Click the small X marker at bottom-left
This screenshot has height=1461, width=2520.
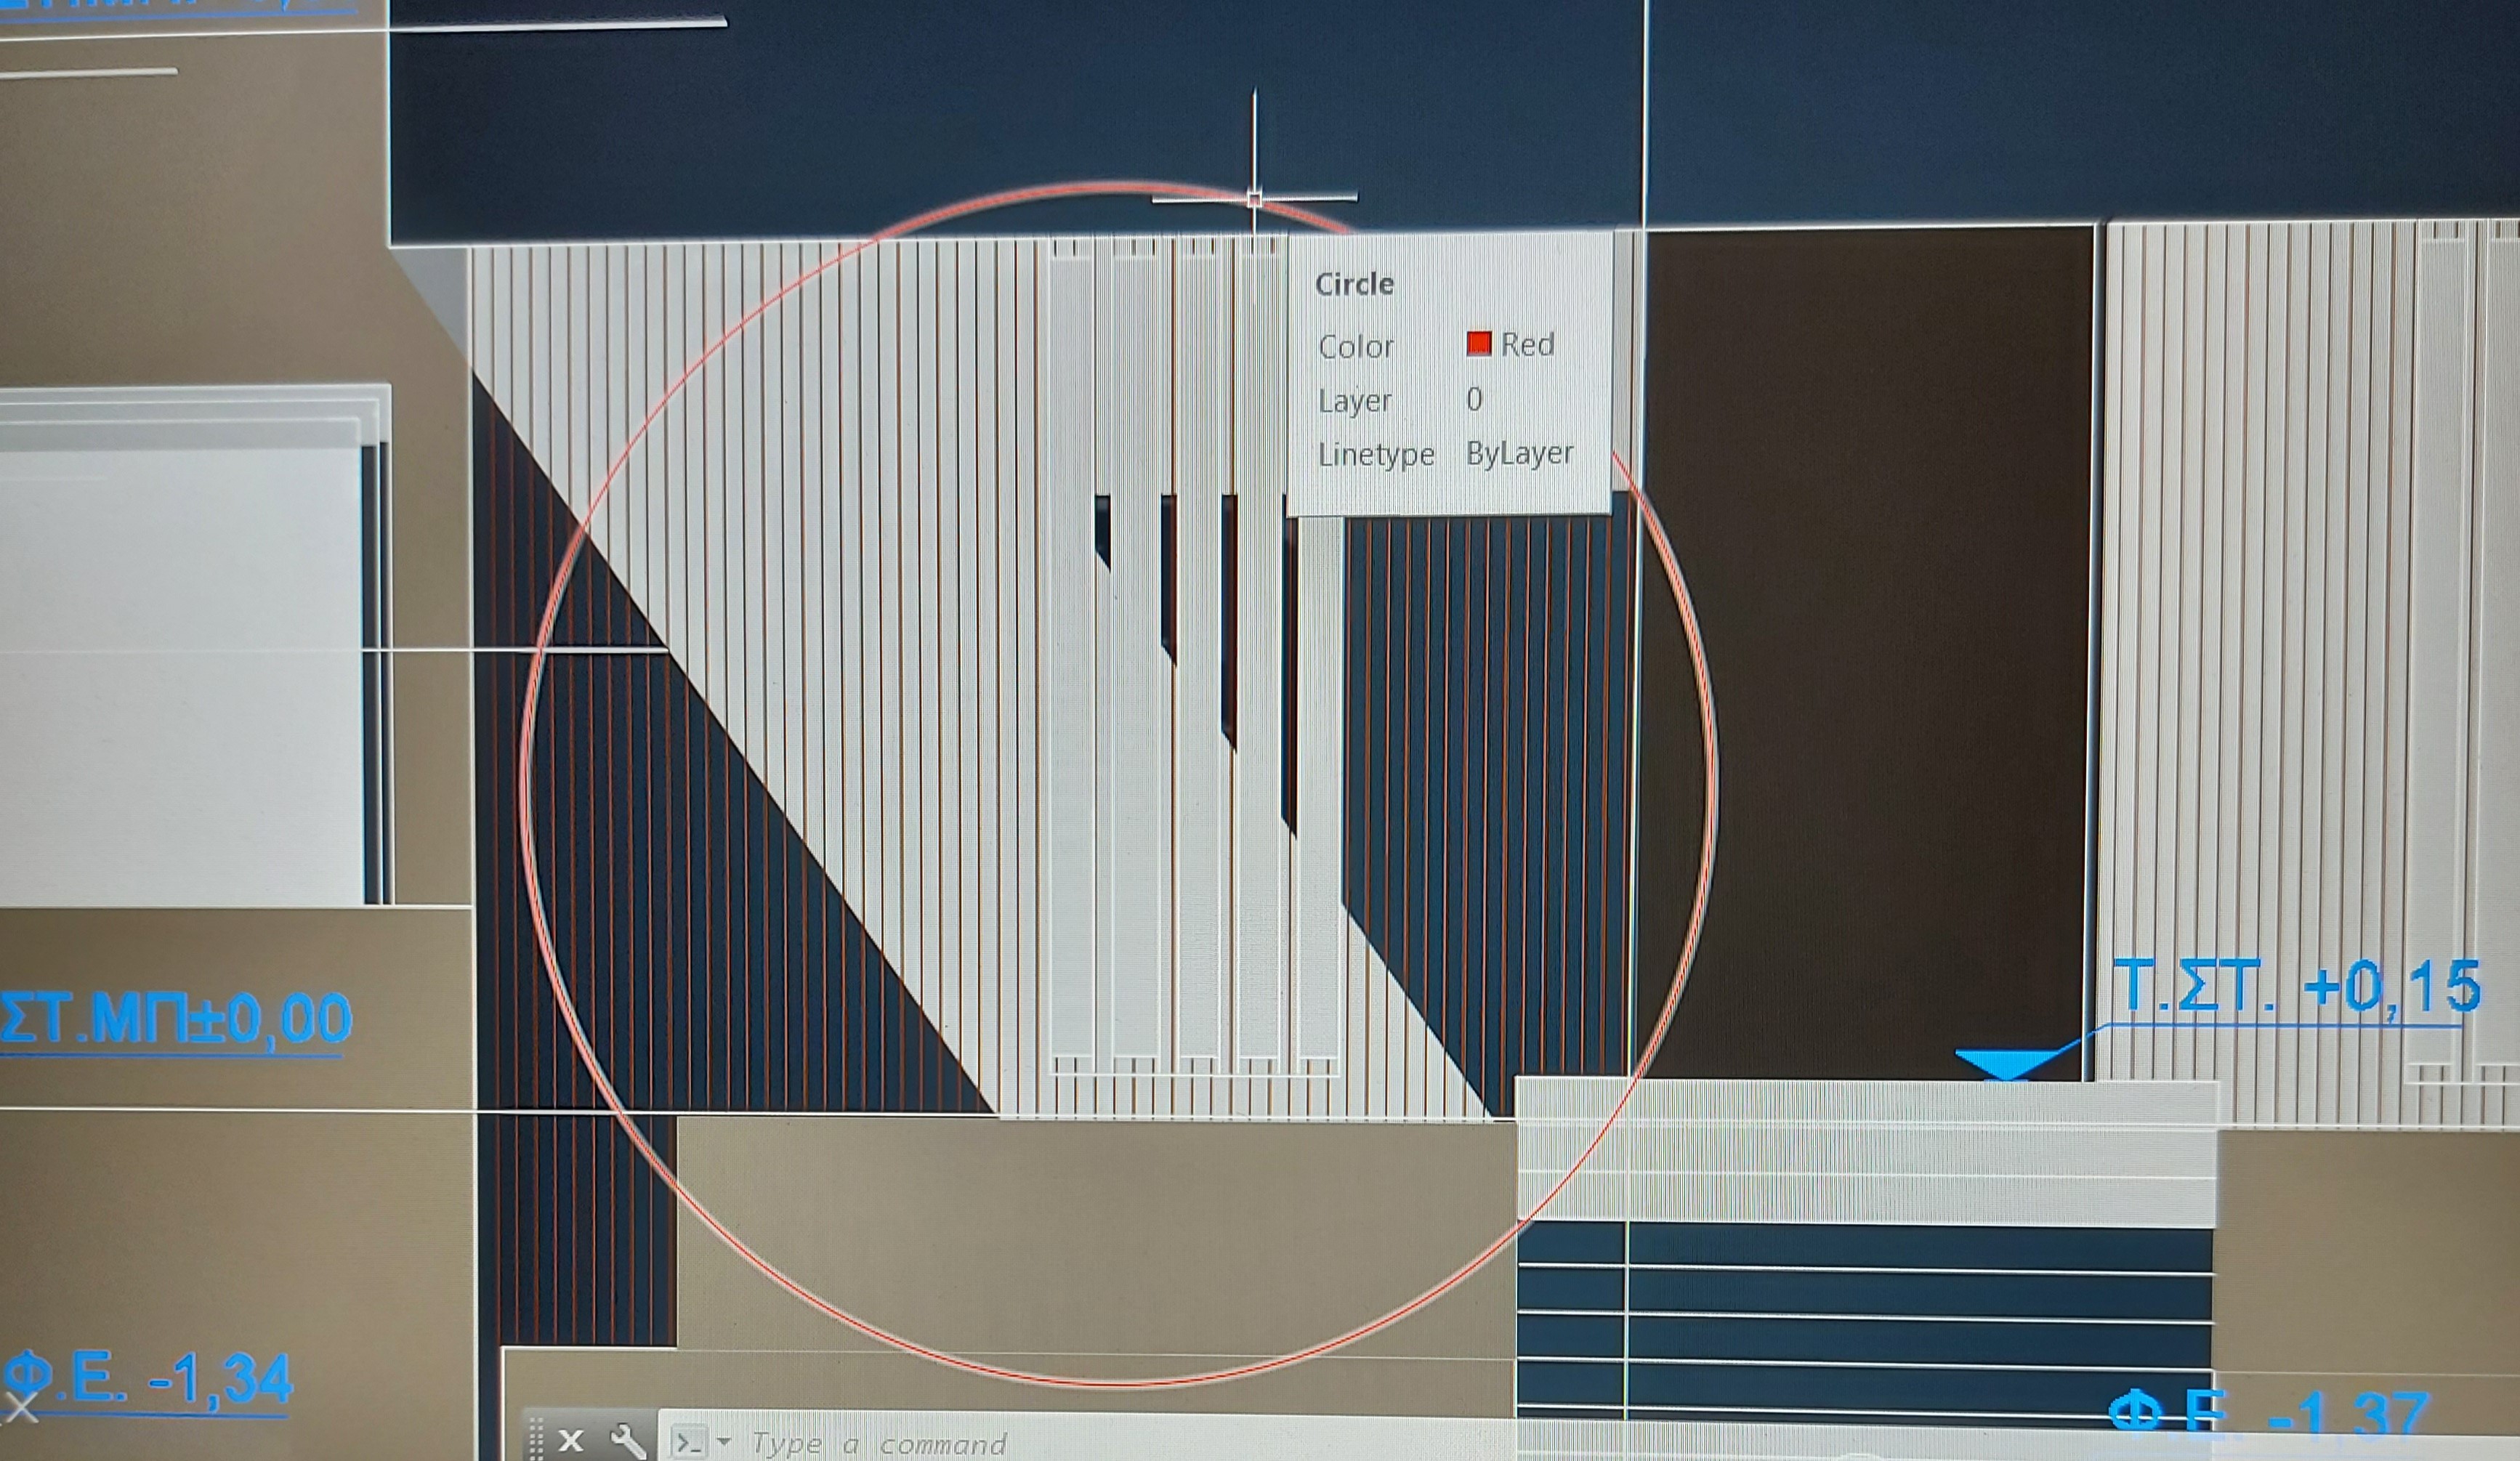(20, 1409)
